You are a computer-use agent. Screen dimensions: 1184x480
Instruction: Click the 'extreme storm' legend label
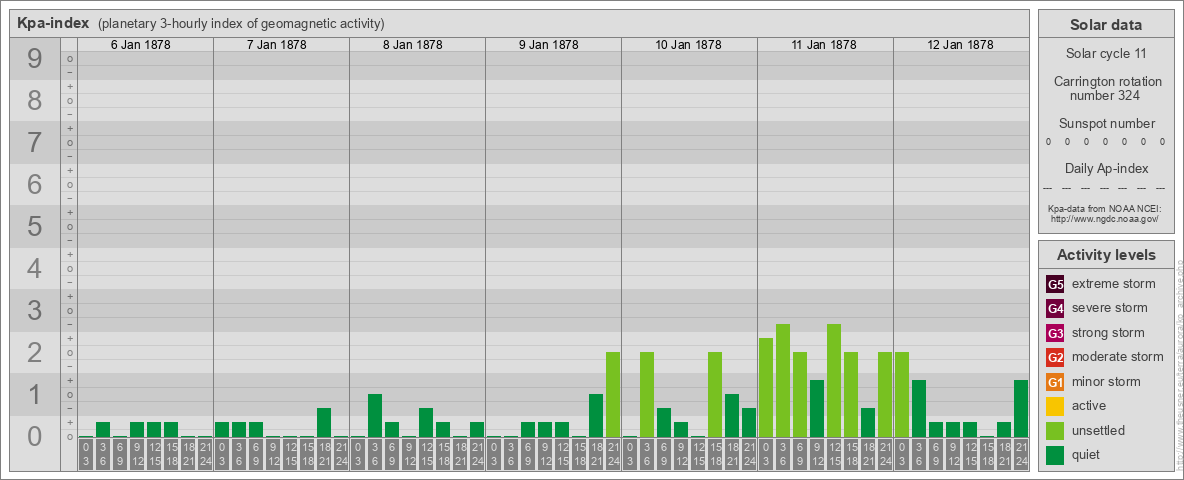tap(1114, 284)
